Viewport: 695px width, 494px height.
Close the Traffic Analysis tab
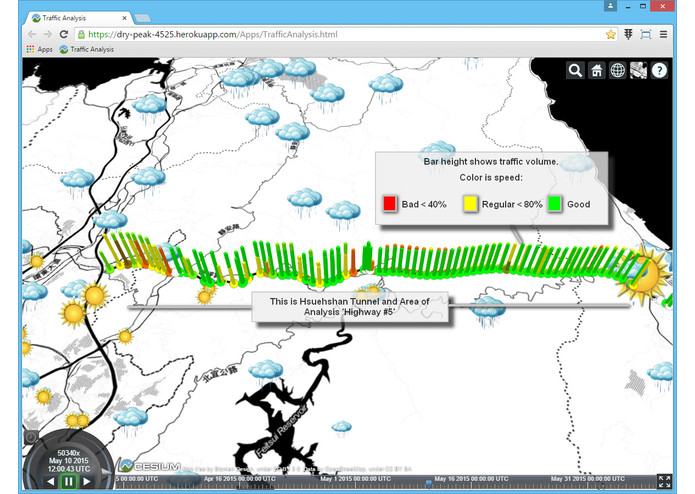(125, 18)
